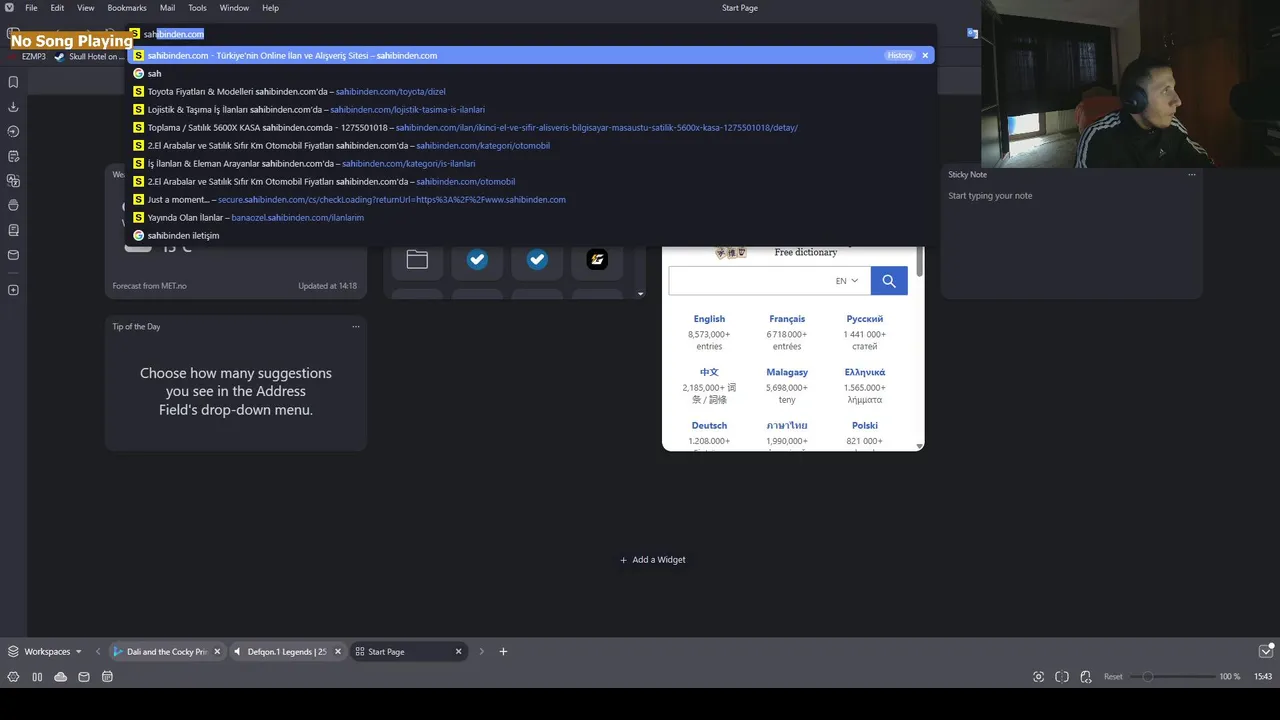Open the black and yellow speed dial tile
The width and height of the screenshot is (1280, 720).
click(x=597, y=260)
